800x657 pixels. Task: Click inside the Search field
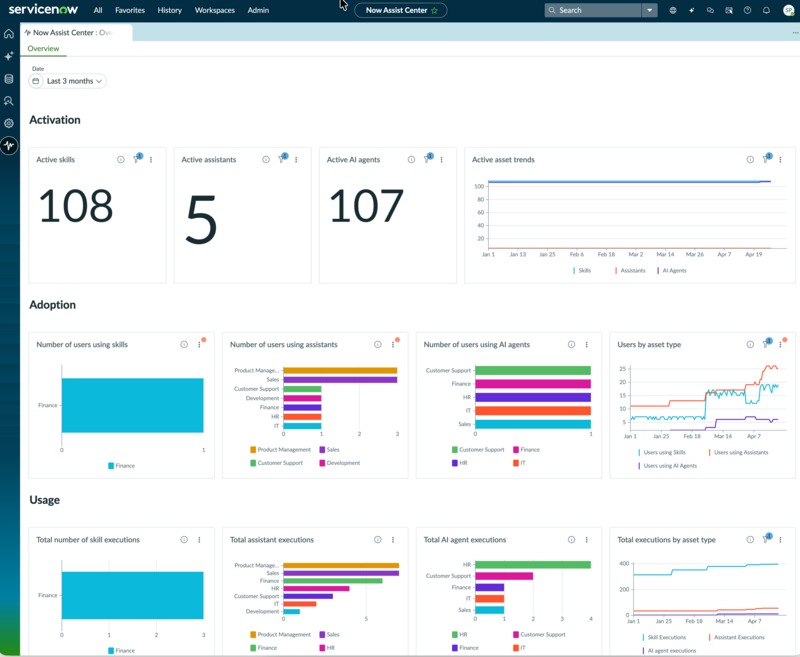click(593, 10)
